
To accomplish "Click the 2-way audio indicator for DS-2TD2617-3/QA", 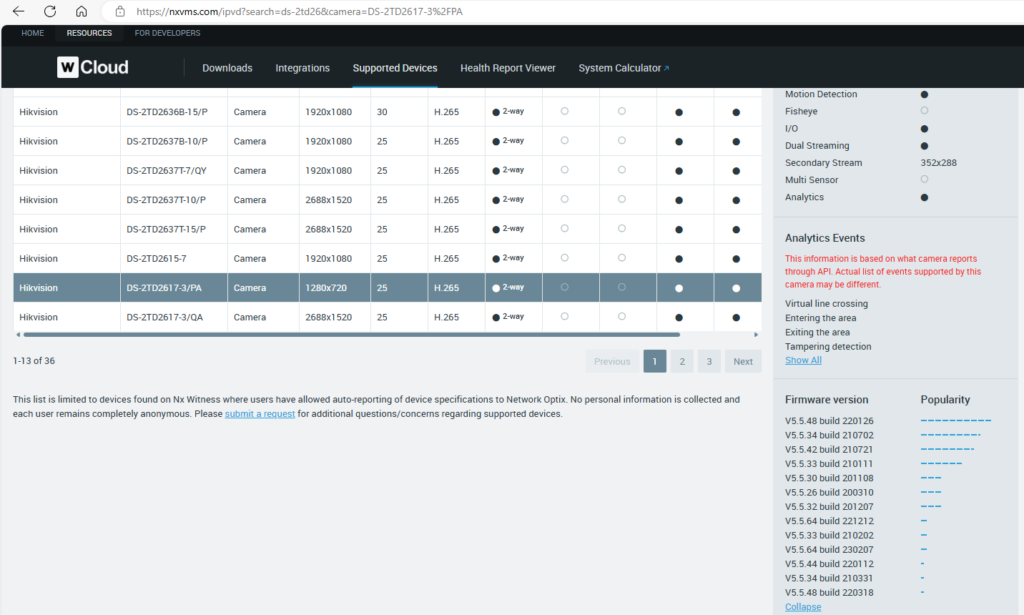I will tap(508, 317).
